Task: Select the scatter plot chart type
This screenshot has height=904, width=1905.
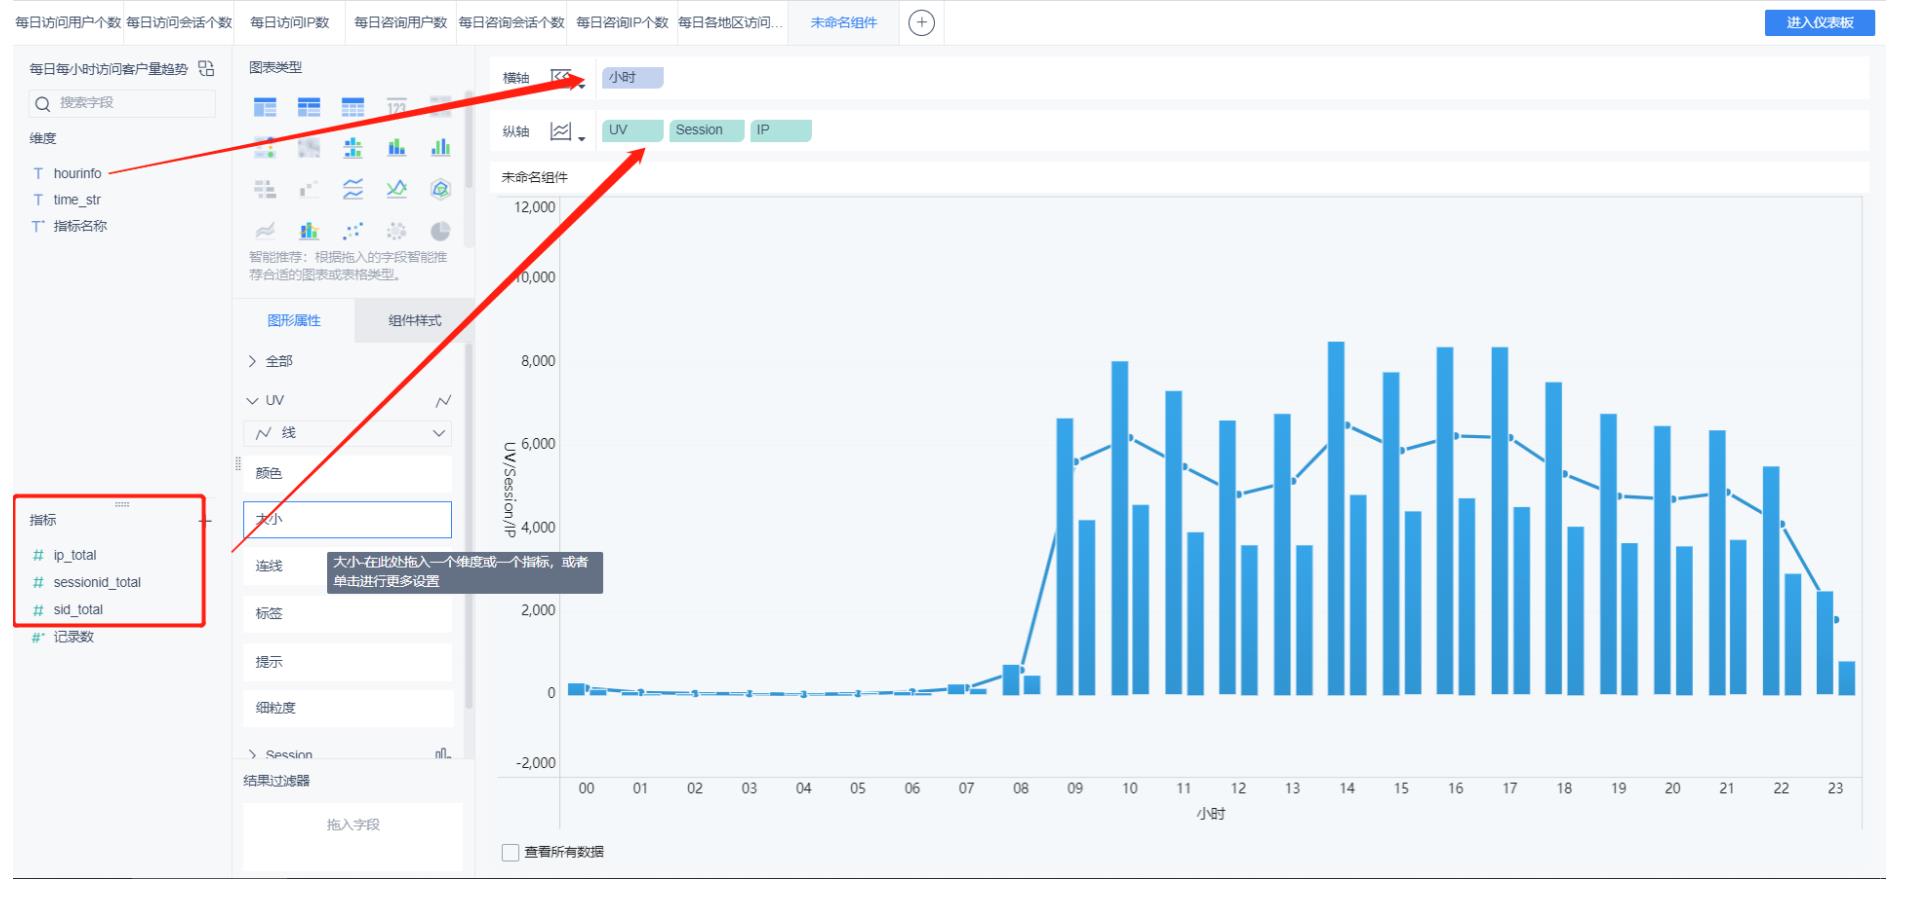Action: 353,231
